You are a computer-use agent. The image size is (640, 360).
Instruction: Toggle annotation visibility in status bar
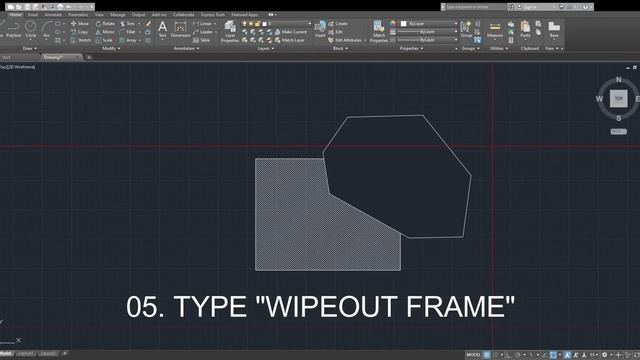(567, 355)
